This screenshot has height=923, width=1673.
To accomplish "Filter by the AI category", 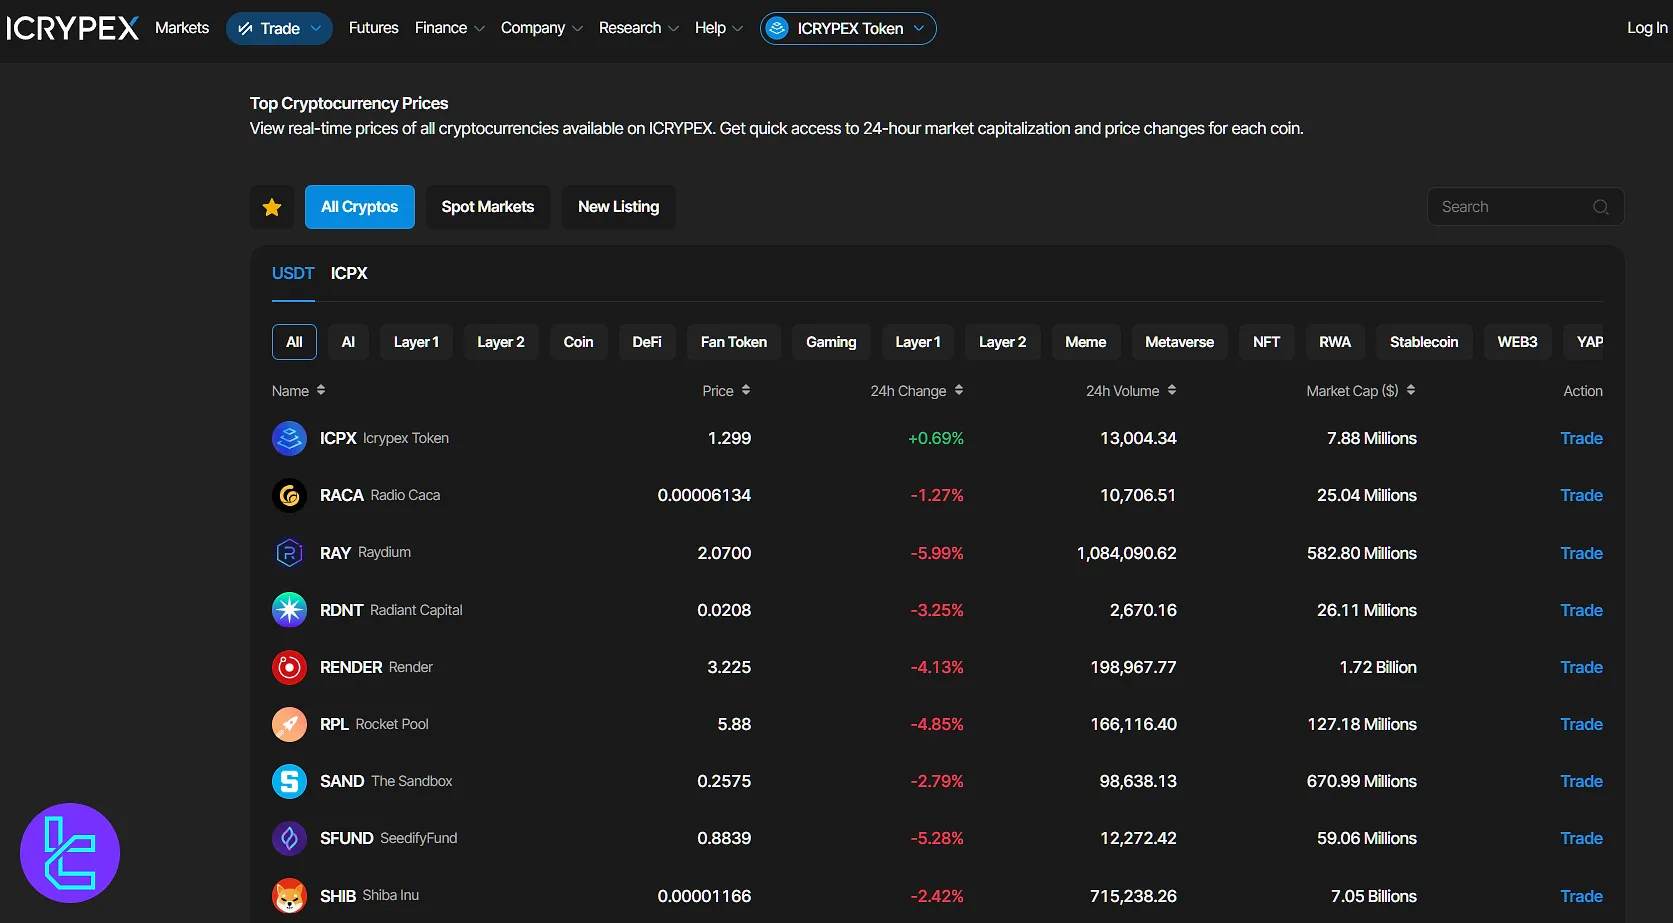I will 348,342.
